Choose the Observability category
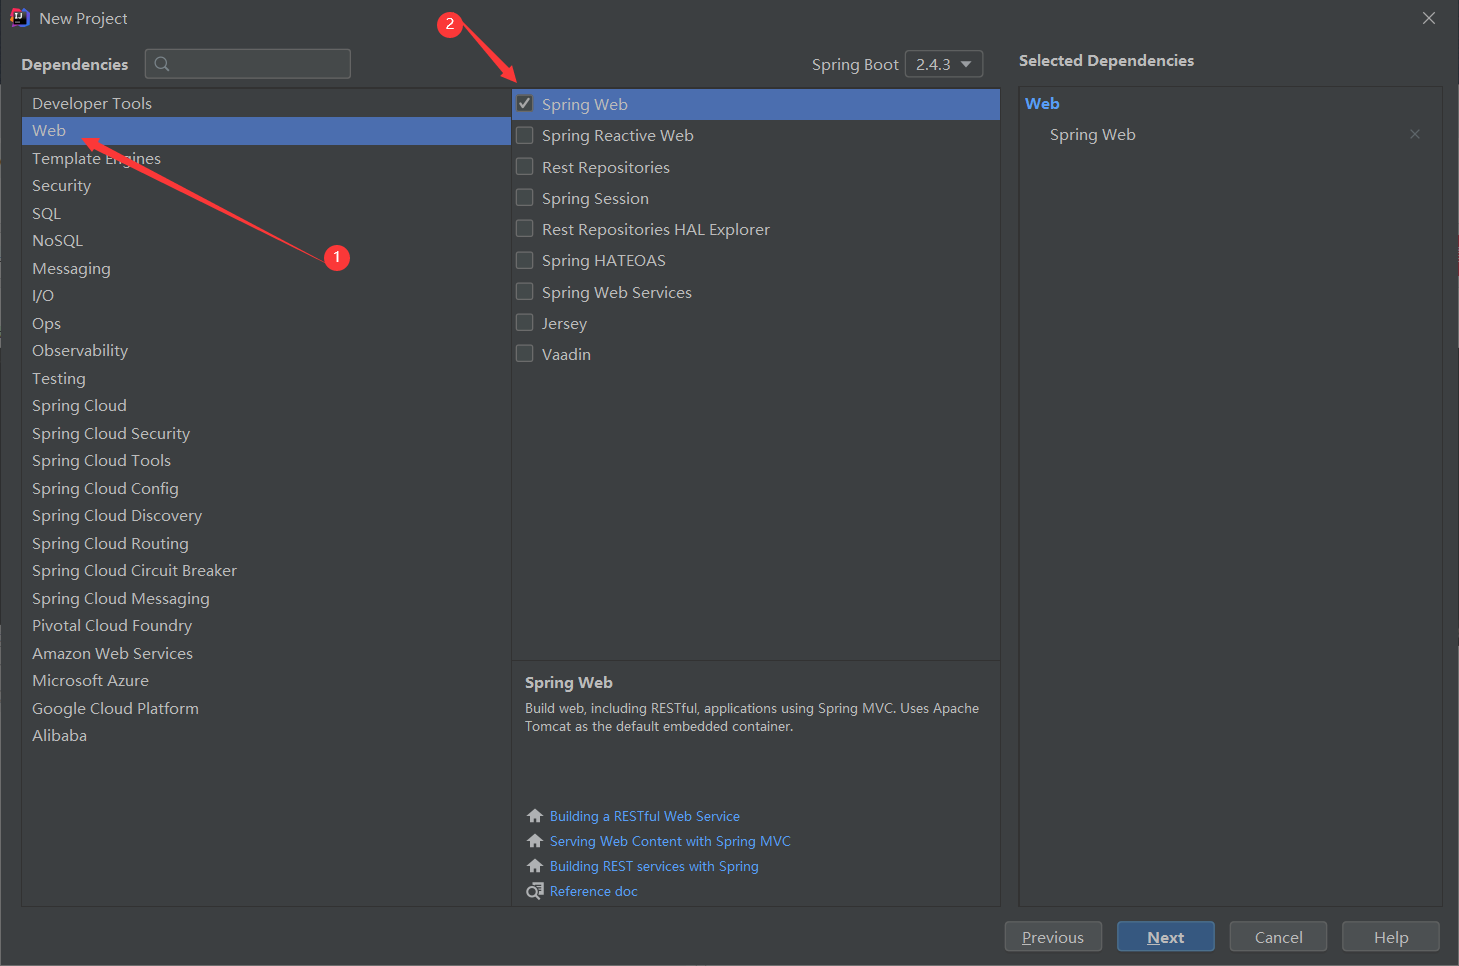 click(x=266, y=351)
